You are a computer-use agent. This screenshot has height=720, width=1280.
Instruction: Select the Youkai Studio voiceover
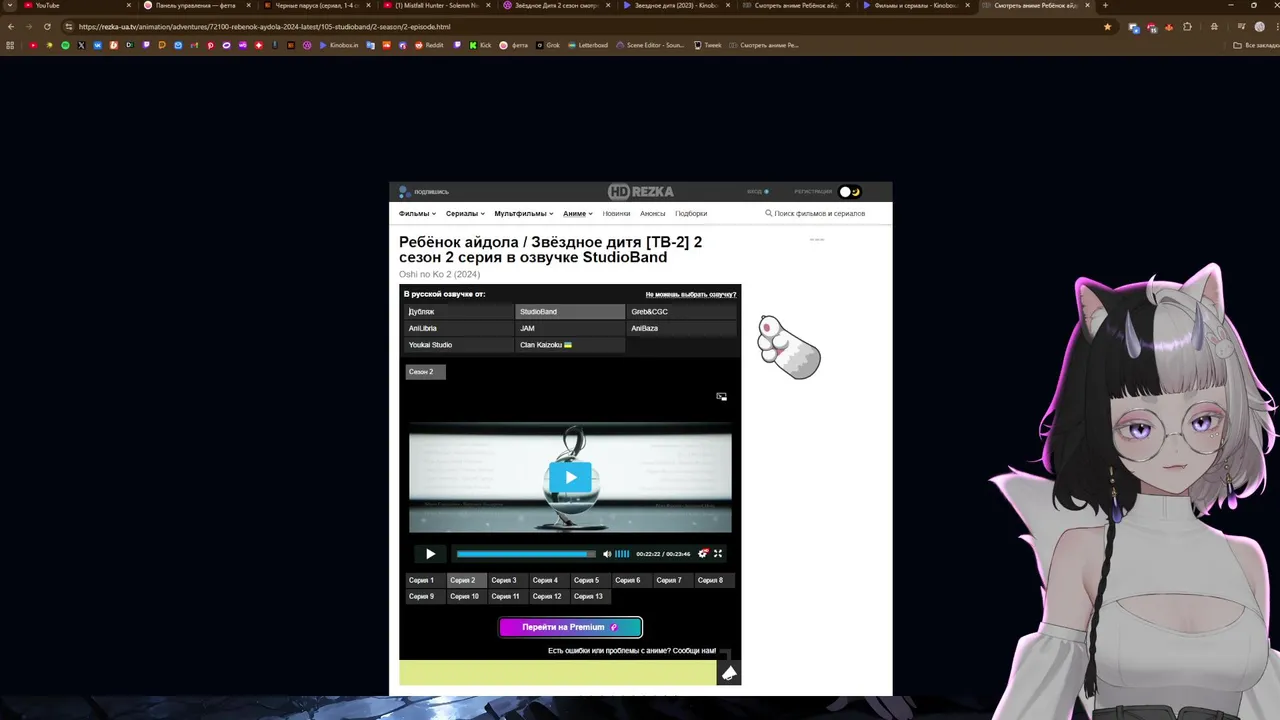click(x=459, y=345)
